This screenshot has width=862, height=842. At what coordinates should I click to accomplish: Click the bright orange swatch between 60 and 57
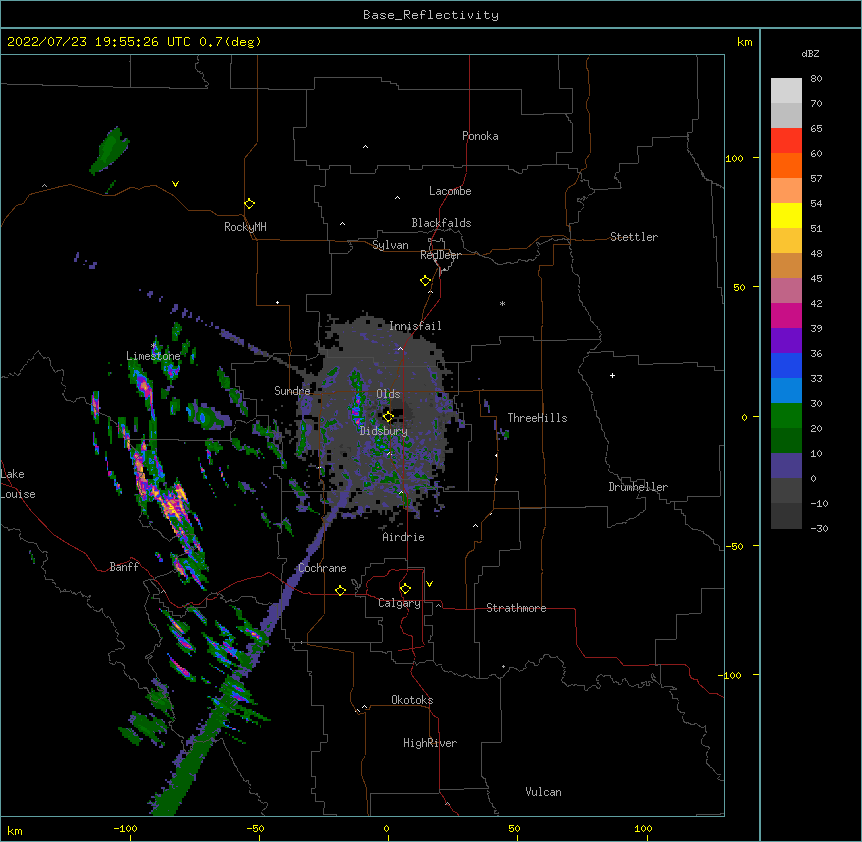pyautogui.click(x=786, y=165)
